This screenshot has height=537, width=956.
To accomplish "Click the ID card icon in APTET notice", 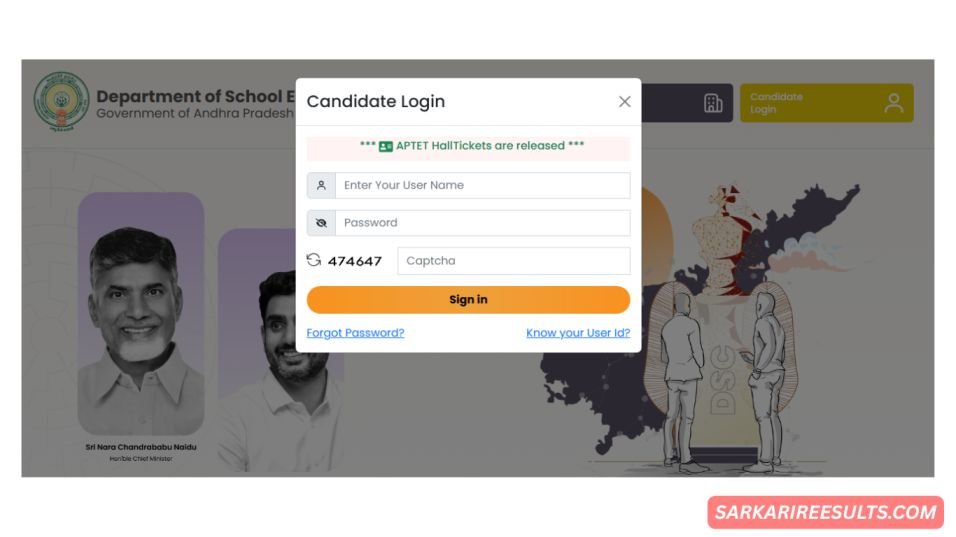I will click(x=385, y=146).
